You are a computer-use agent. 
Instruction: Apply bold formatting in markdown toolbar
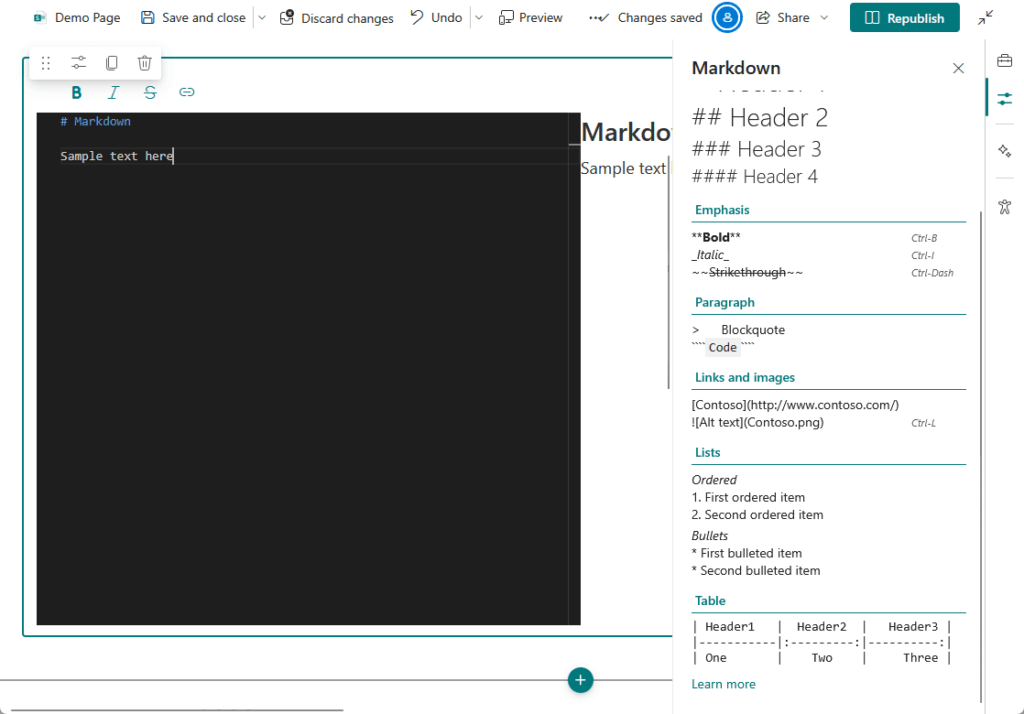pos(76,93)
